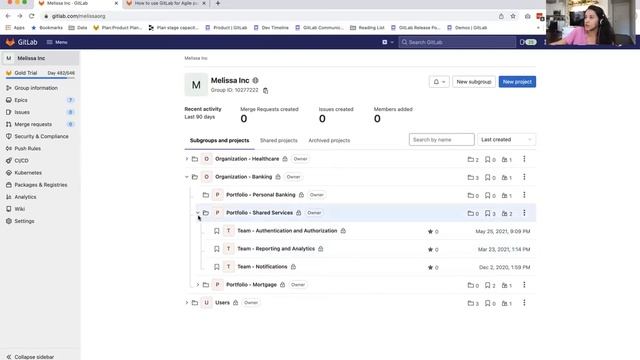
Task: Click the Packages & Registries icon
Action: [9, 184]
